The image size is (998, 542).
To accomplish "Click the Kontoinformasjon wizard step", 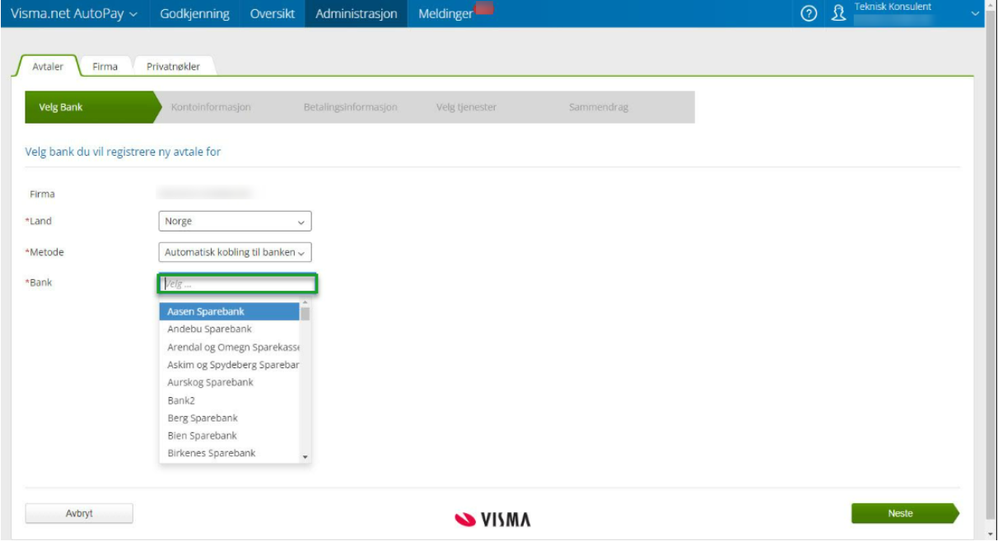I will [211, 107].
